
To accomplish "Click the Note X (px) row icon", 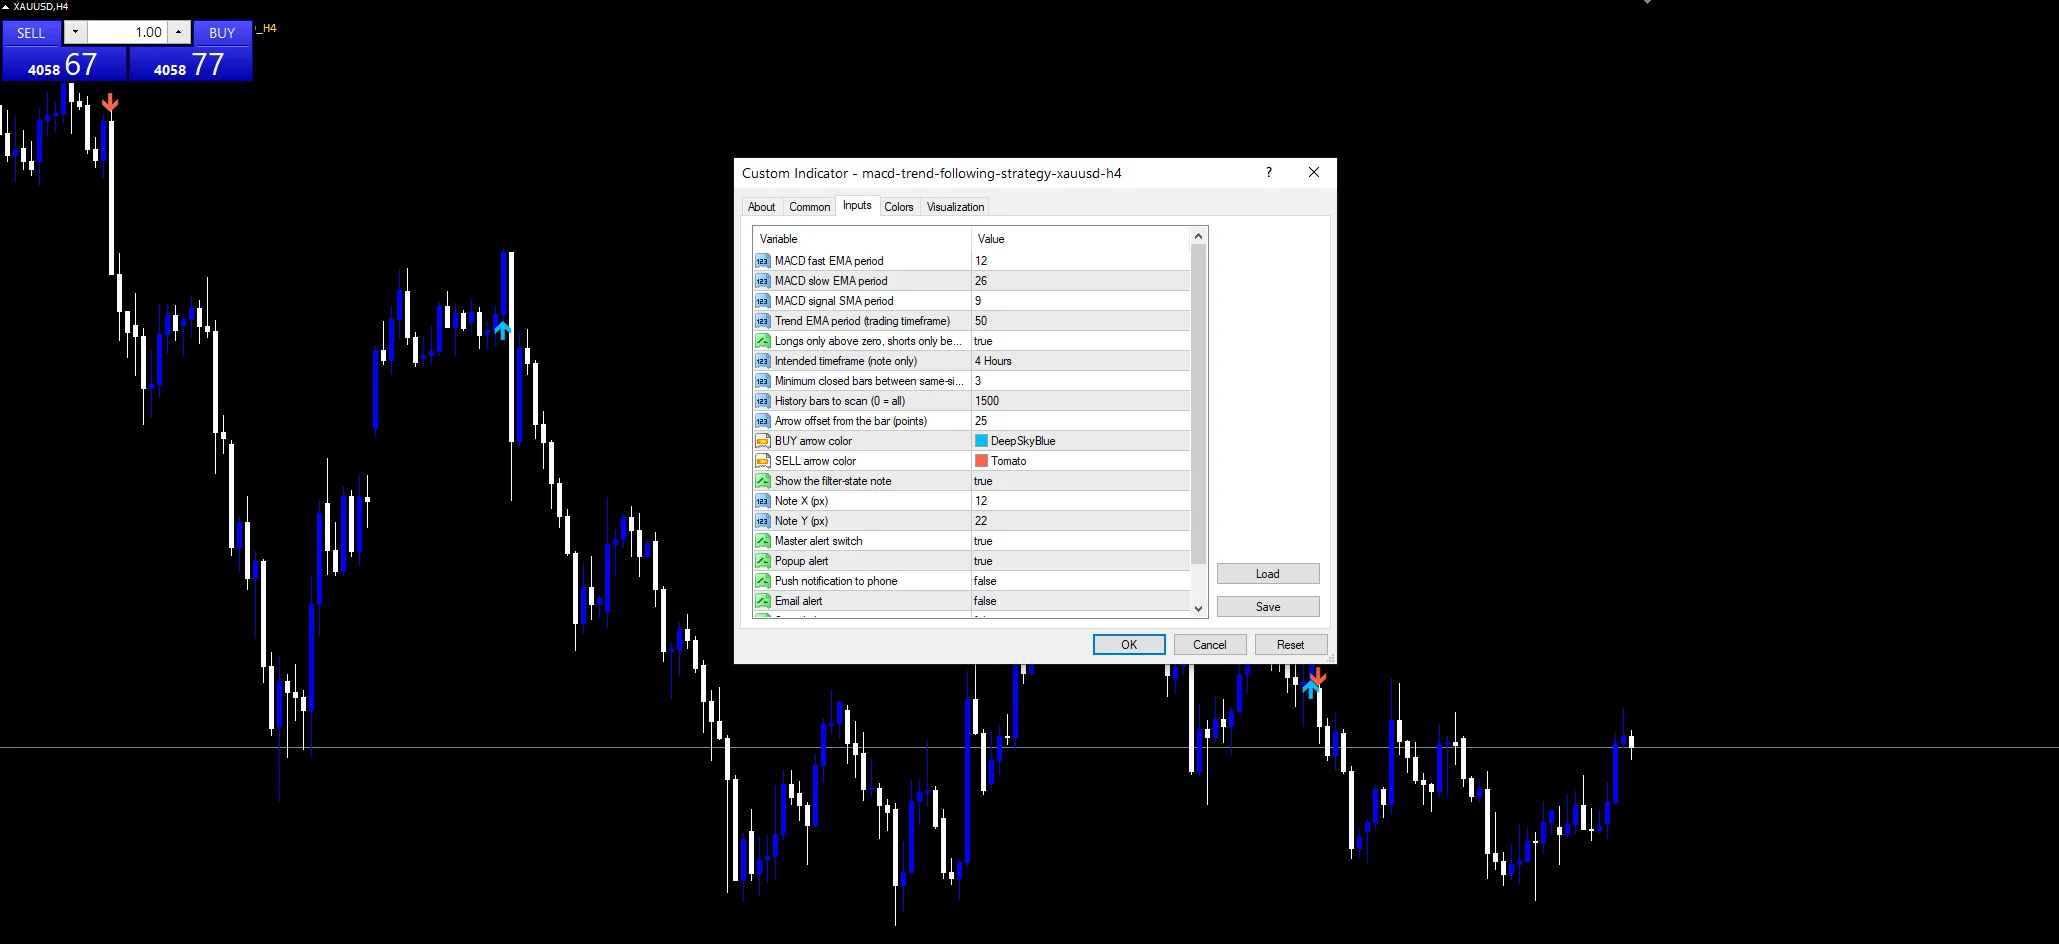I will (763, 501).
